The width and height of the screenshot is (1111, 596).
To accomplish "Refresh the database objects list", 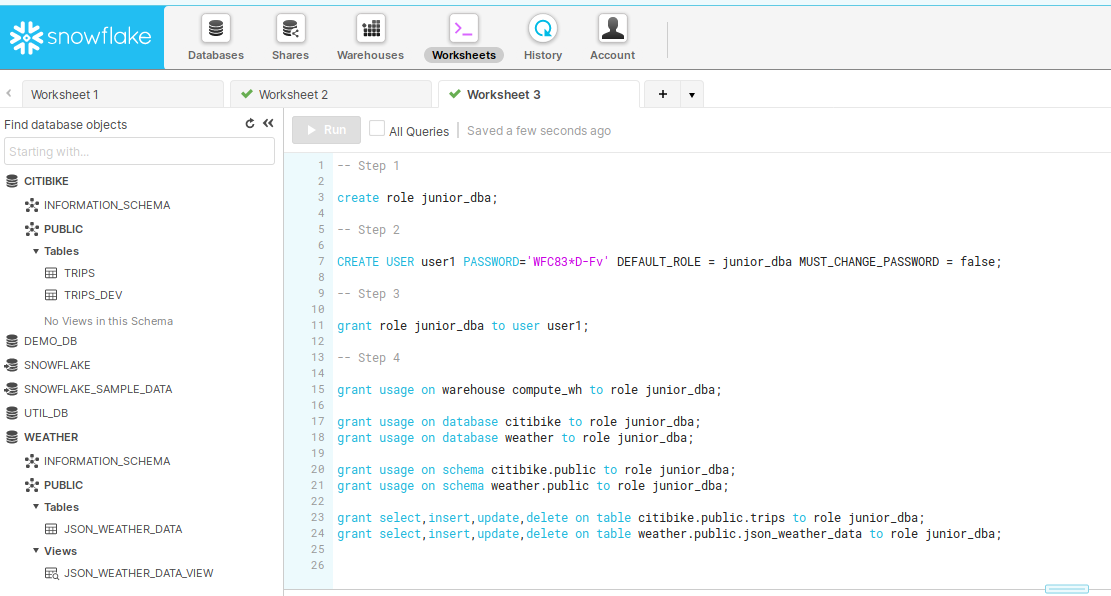I will tap(250, 124).
